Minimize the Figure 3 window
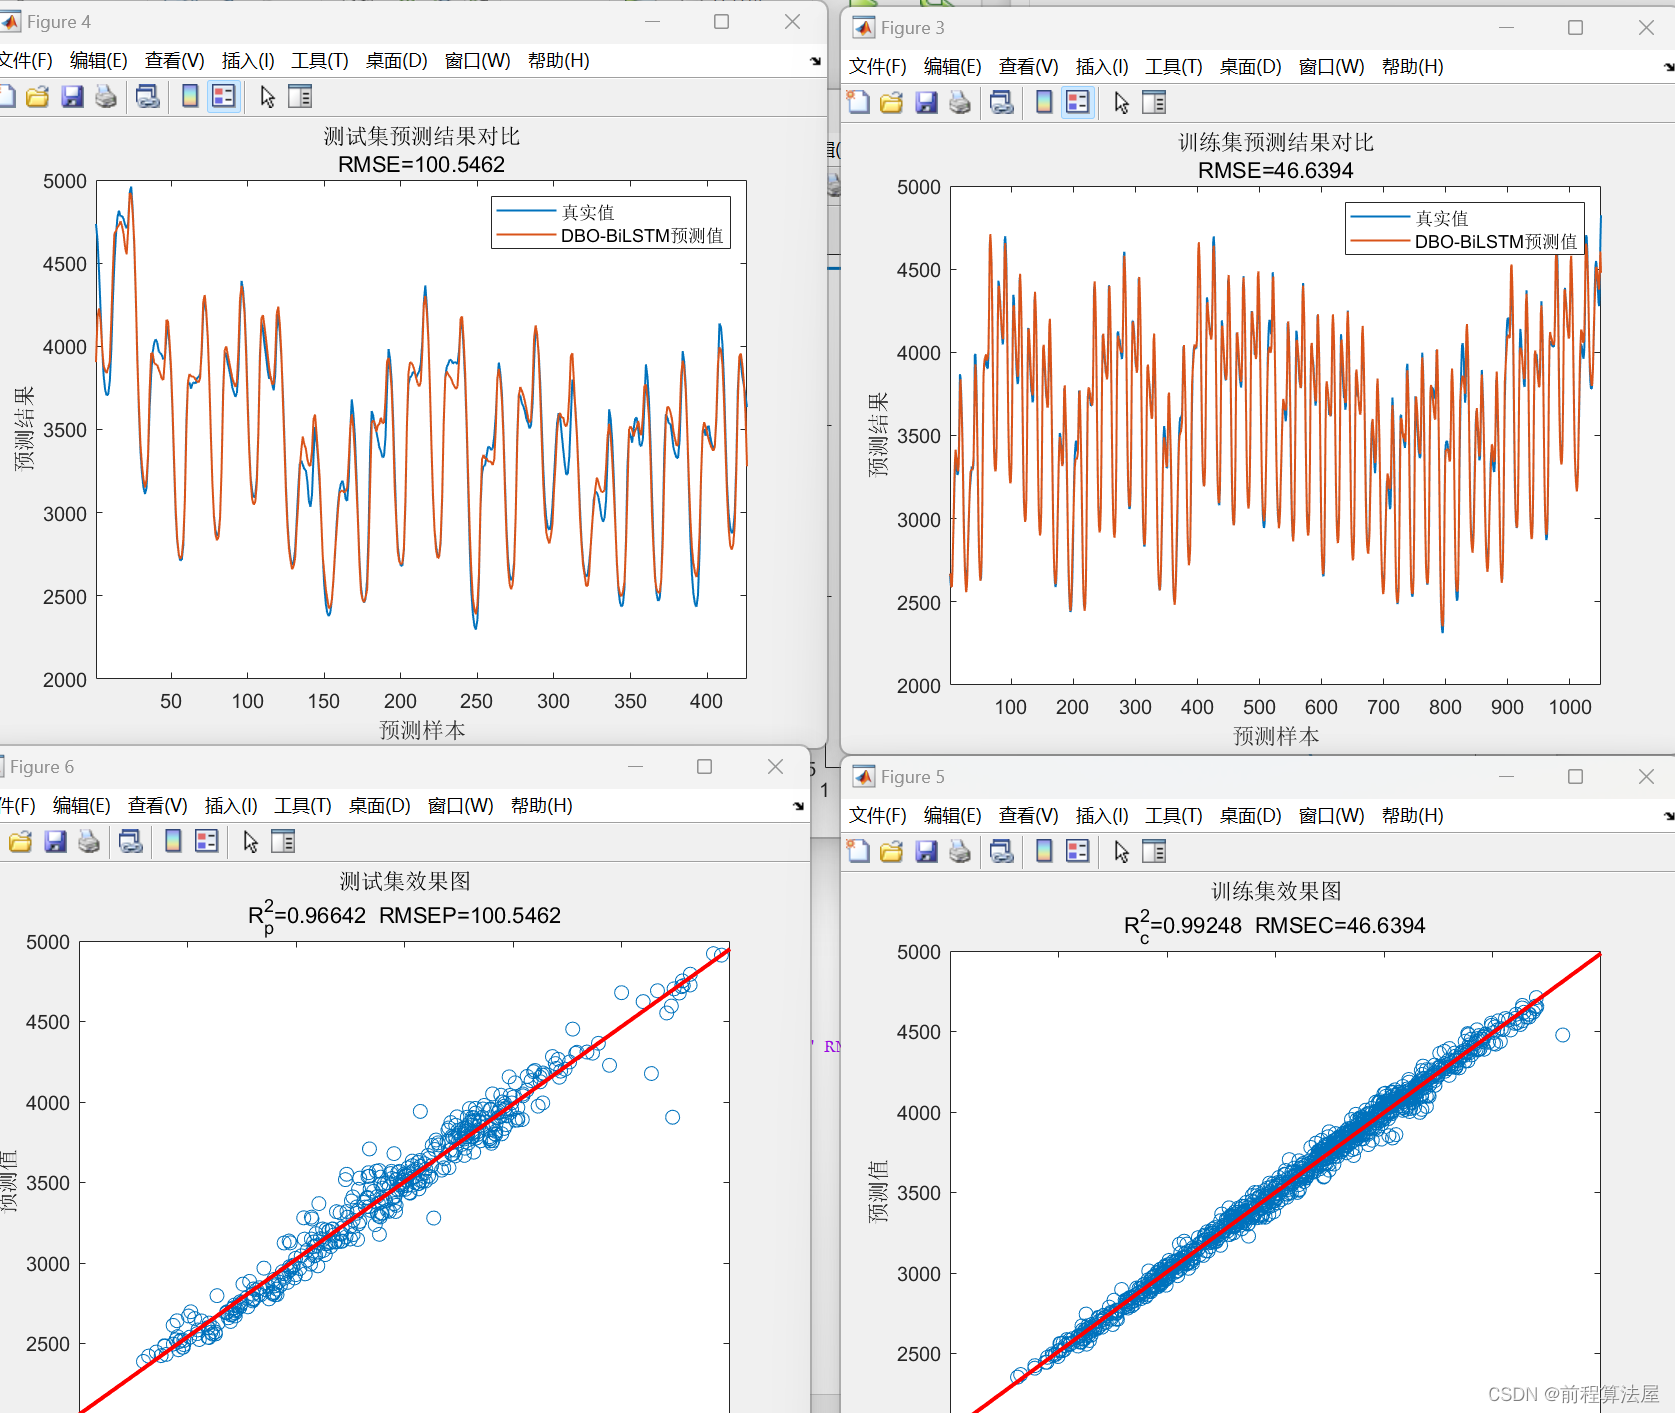 click(x=1506, y=28)
